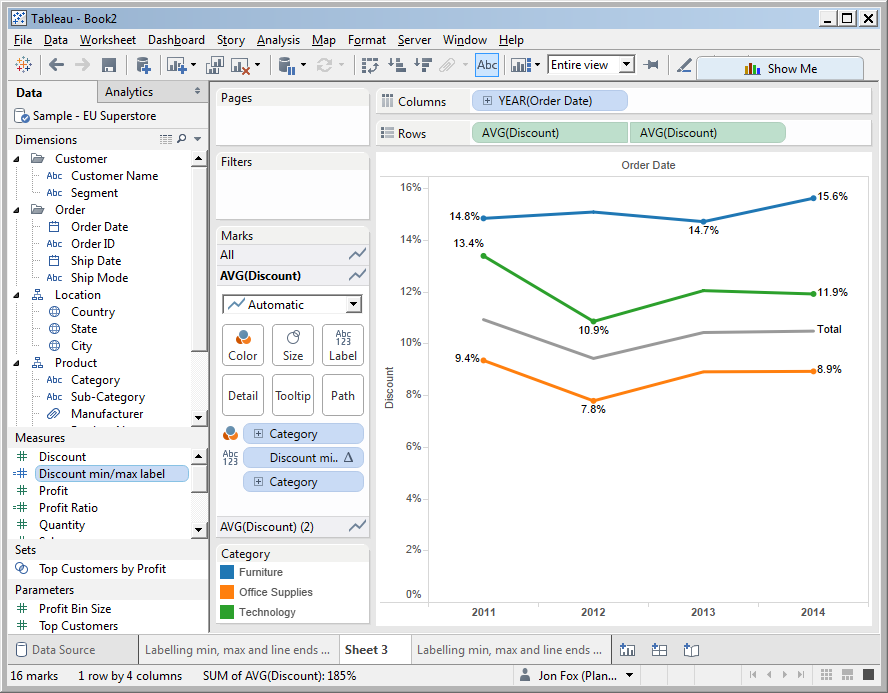Click the Undo arrow in the toolbar
Viewport: 888px width, 693px height.
pyautogui.click(x=56, y=64)
